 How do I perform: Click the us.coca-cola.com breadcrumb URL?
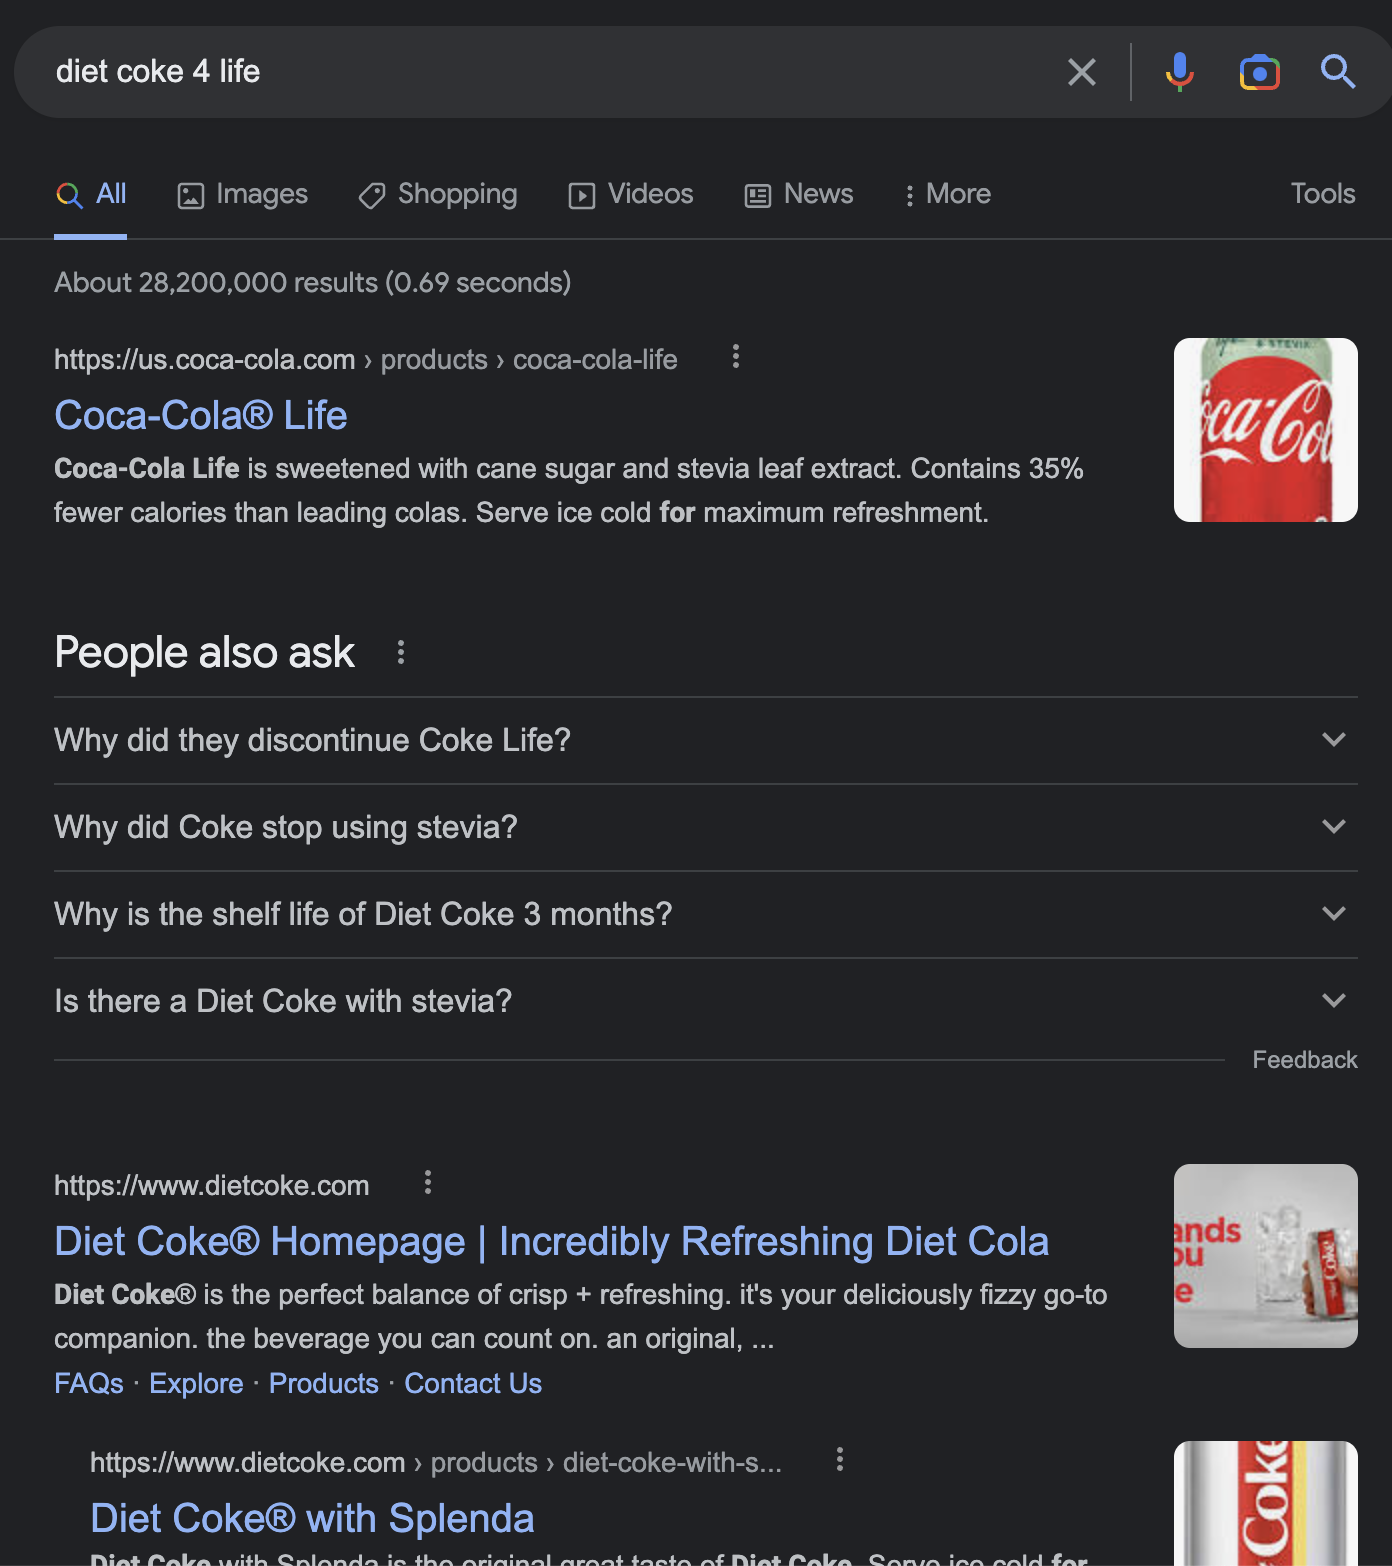[366, 359]
